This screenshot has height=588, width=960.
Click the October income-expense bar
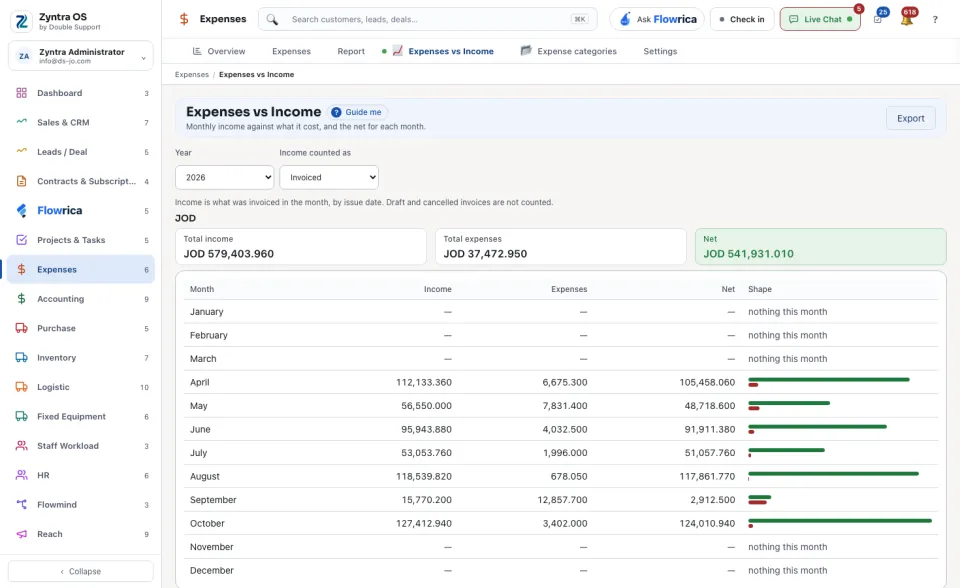click(840, 523)
